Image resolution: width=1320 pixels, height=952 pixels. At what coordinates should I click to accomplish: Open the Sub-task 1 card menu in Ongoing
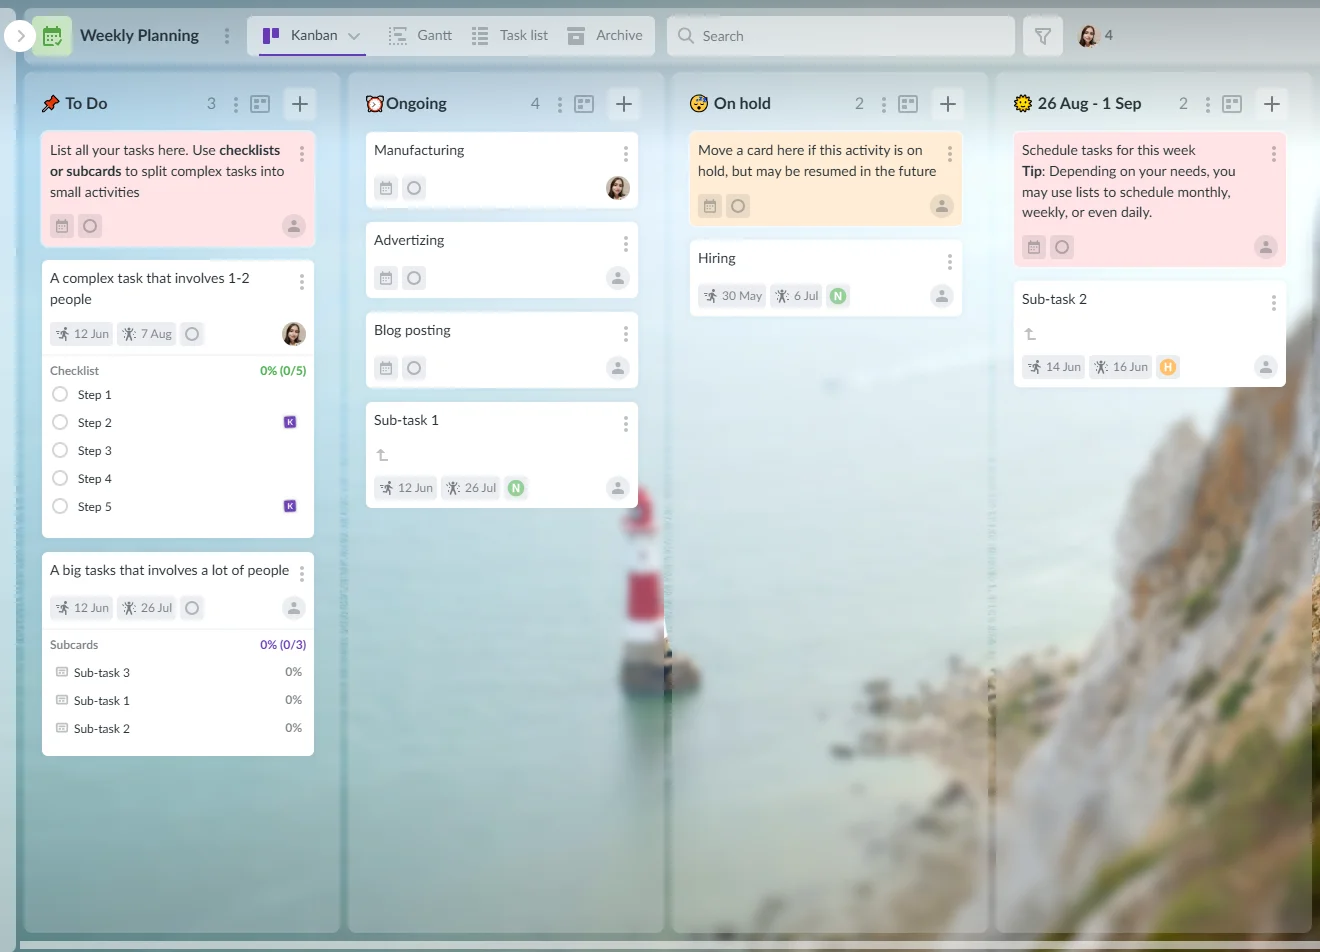coord(626,424)
